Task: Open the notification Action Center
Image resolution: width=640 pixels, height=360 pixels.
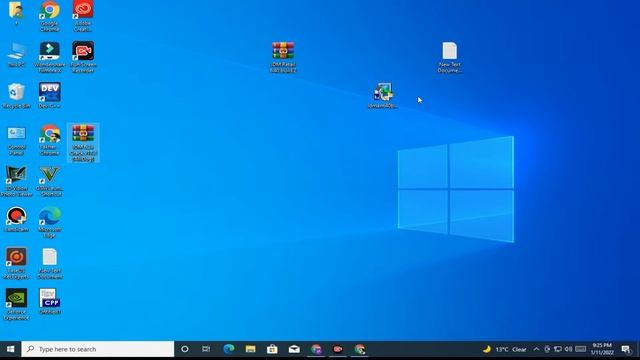Action: coord(626,349)
